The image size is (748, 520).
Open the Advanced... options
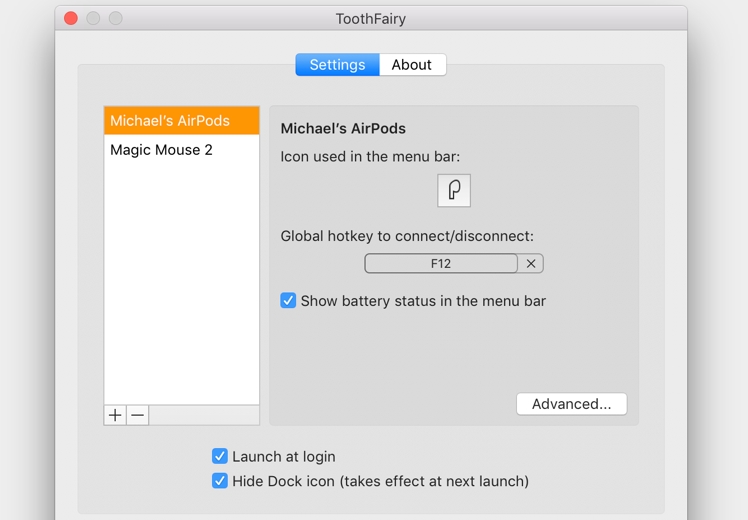571,404
